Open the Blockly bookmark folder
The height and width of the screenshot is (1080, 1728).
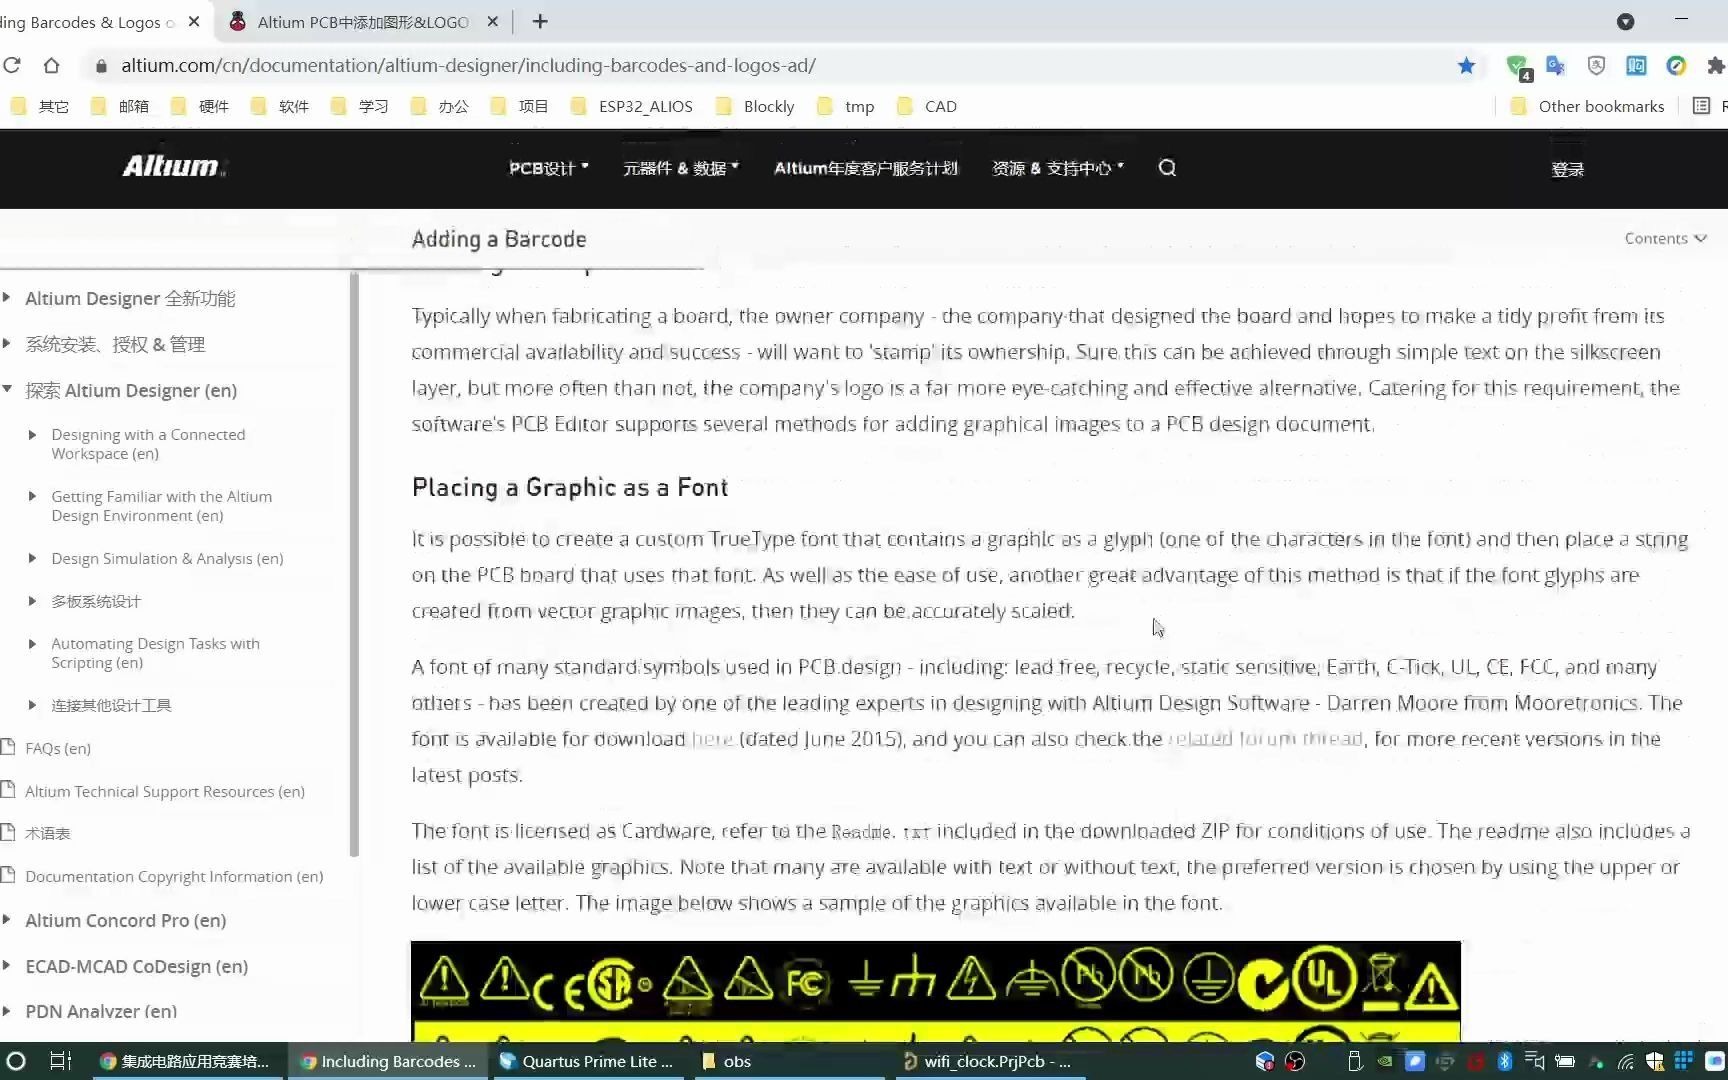point(756,106)
